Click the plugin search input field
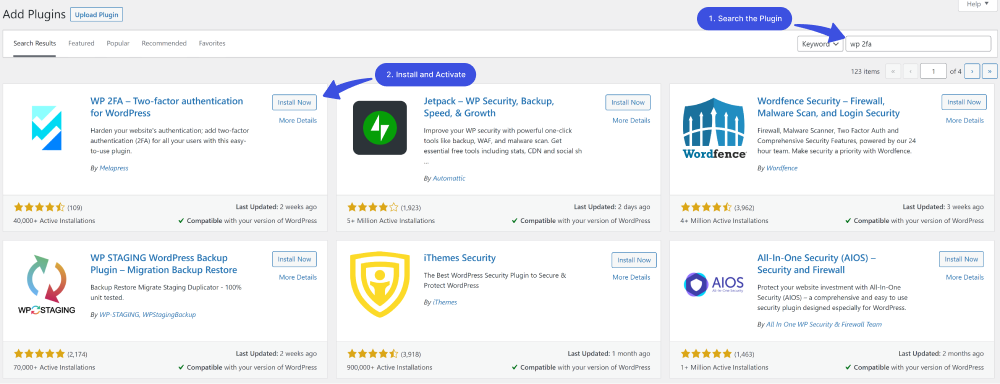Viewport: 1000px width, 384px height. (918, 44)
